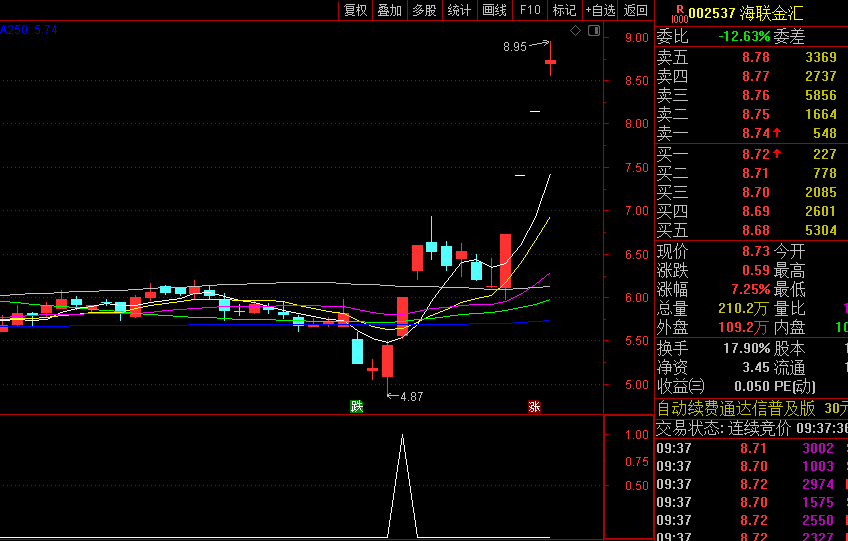Screen dimensions: 848x541
Task: Click the 委差 label
Action: click(x=789, y=37)
